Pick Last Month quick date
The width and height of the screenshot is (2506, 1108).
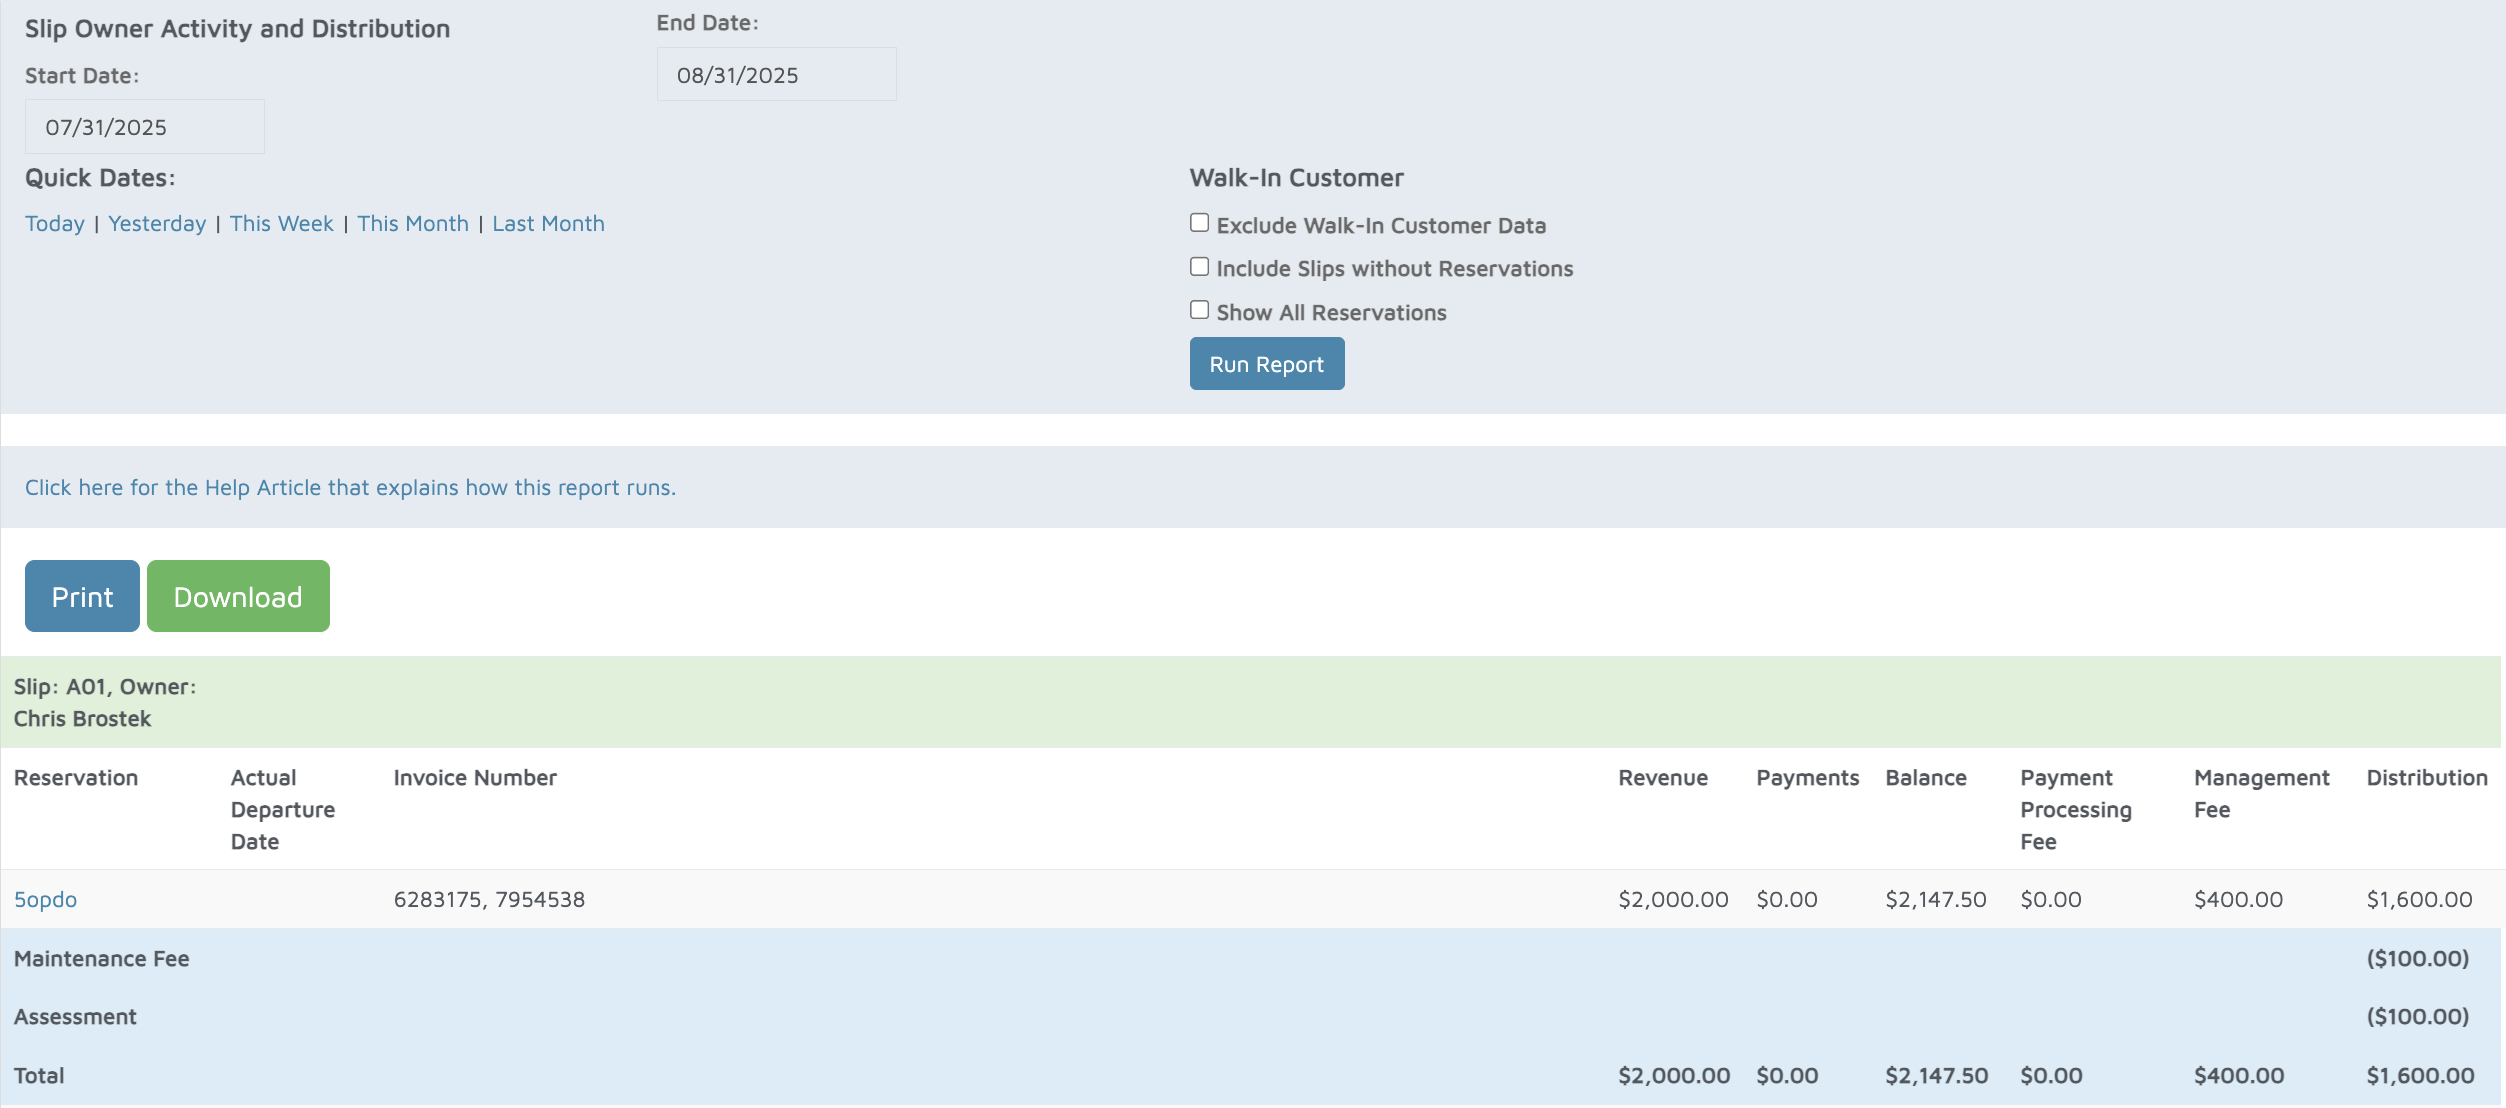548,224
